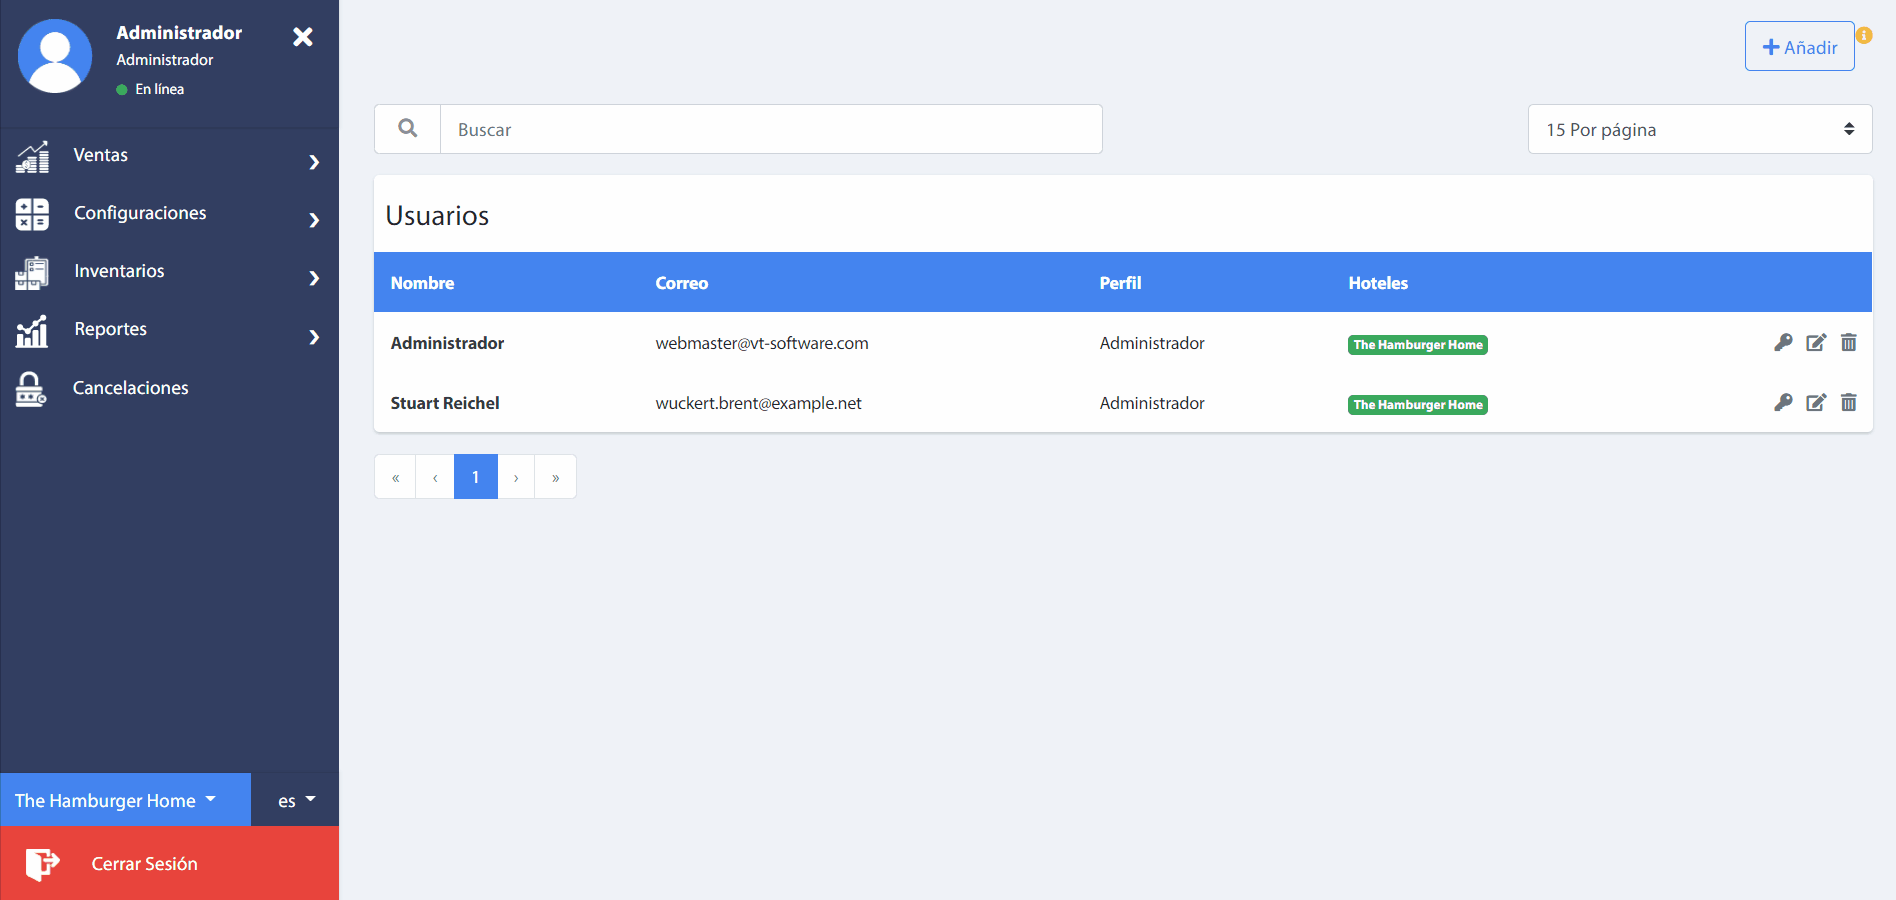Click the key icon for Stuart Reichel
The width and height of the screenshot is (1896, 900).
coord(1783,403)
